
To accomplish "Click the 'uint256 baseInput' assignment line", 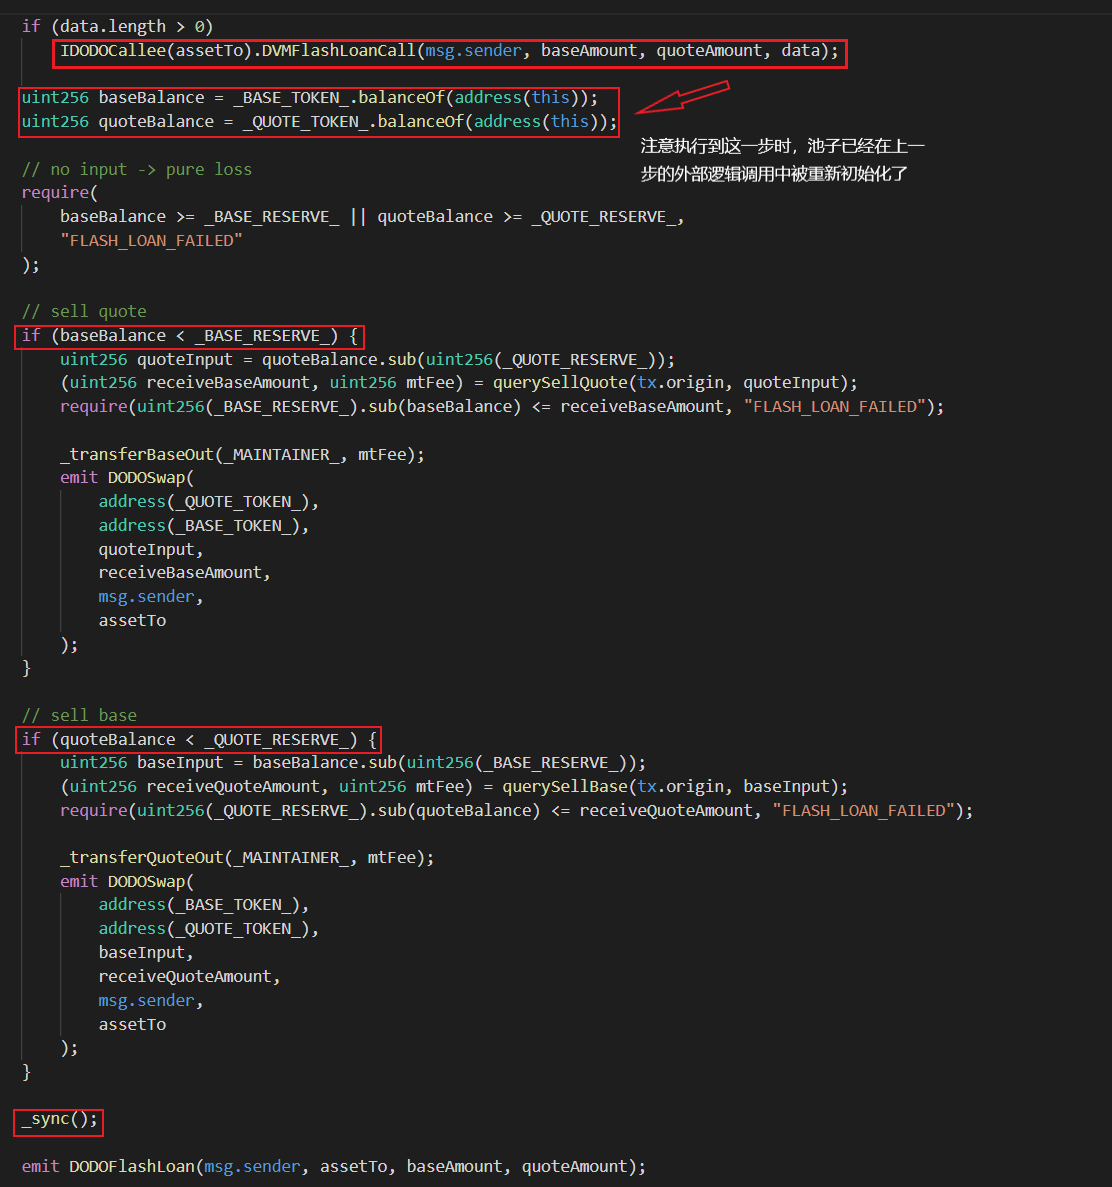I will pyautogui.click(x=353, y=763).
